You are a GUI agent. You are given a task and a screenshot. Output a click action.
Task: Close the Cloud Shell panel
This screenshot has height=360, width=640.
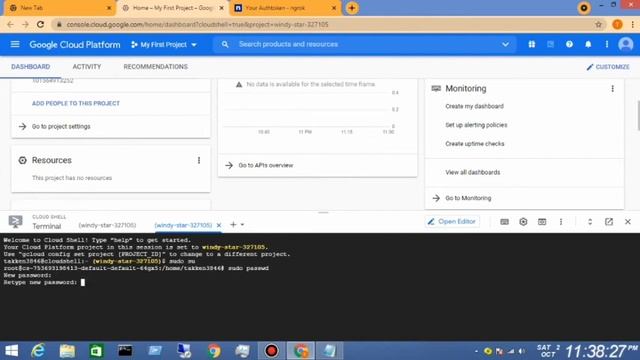tap(628, 222)
